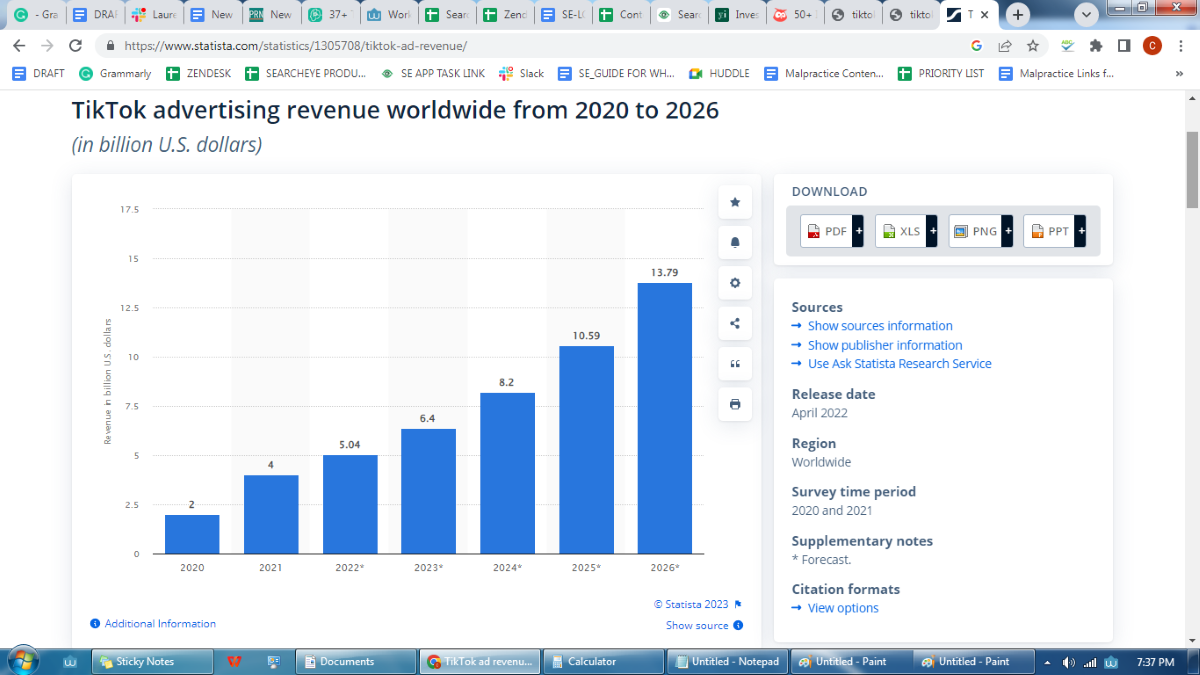
Task: Open the Chrome side panel icon
Action: pos(1124,46)
